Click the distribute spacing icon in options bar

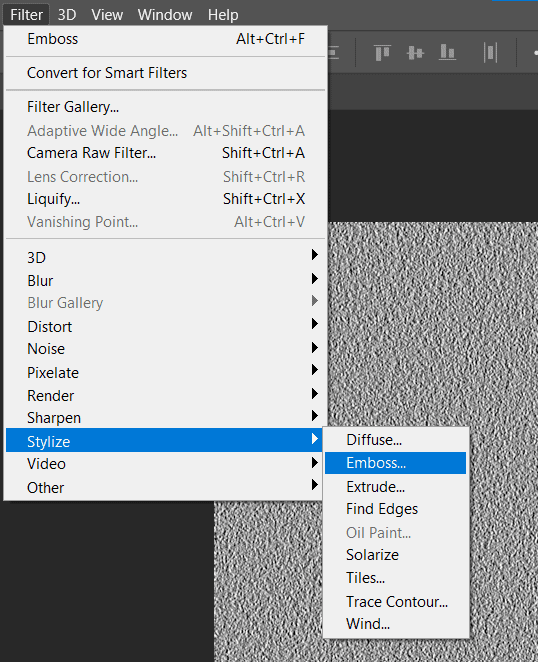pos(490,53)
